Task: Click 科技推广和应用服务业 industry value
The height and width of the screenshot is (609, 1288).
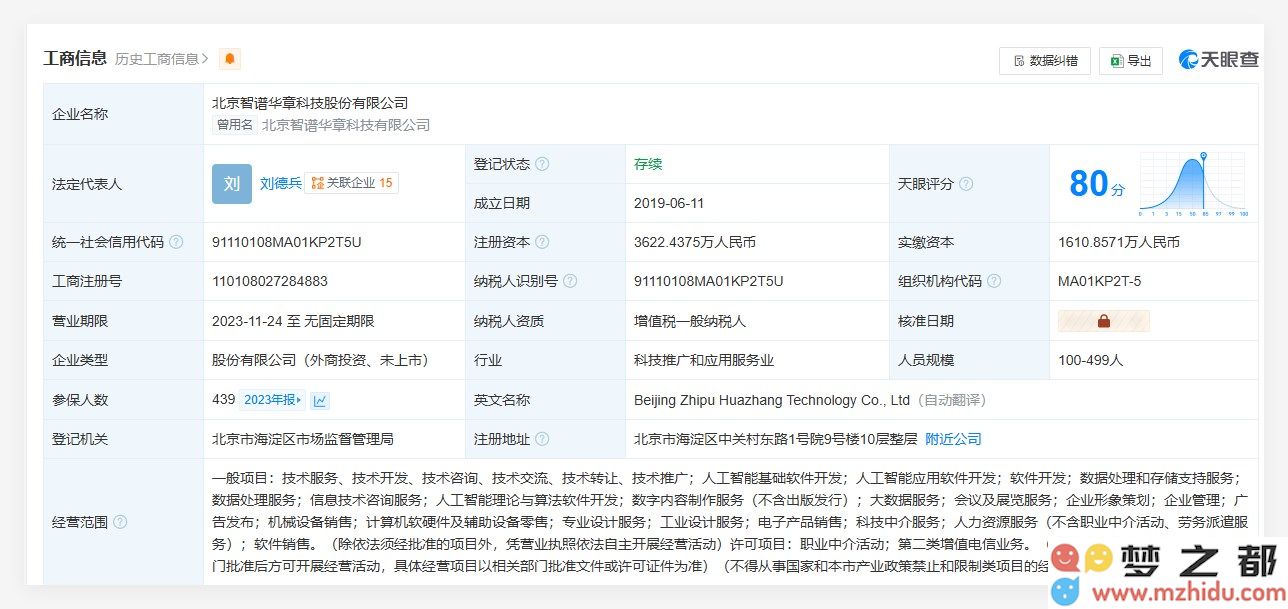Action: coord(704,360)
